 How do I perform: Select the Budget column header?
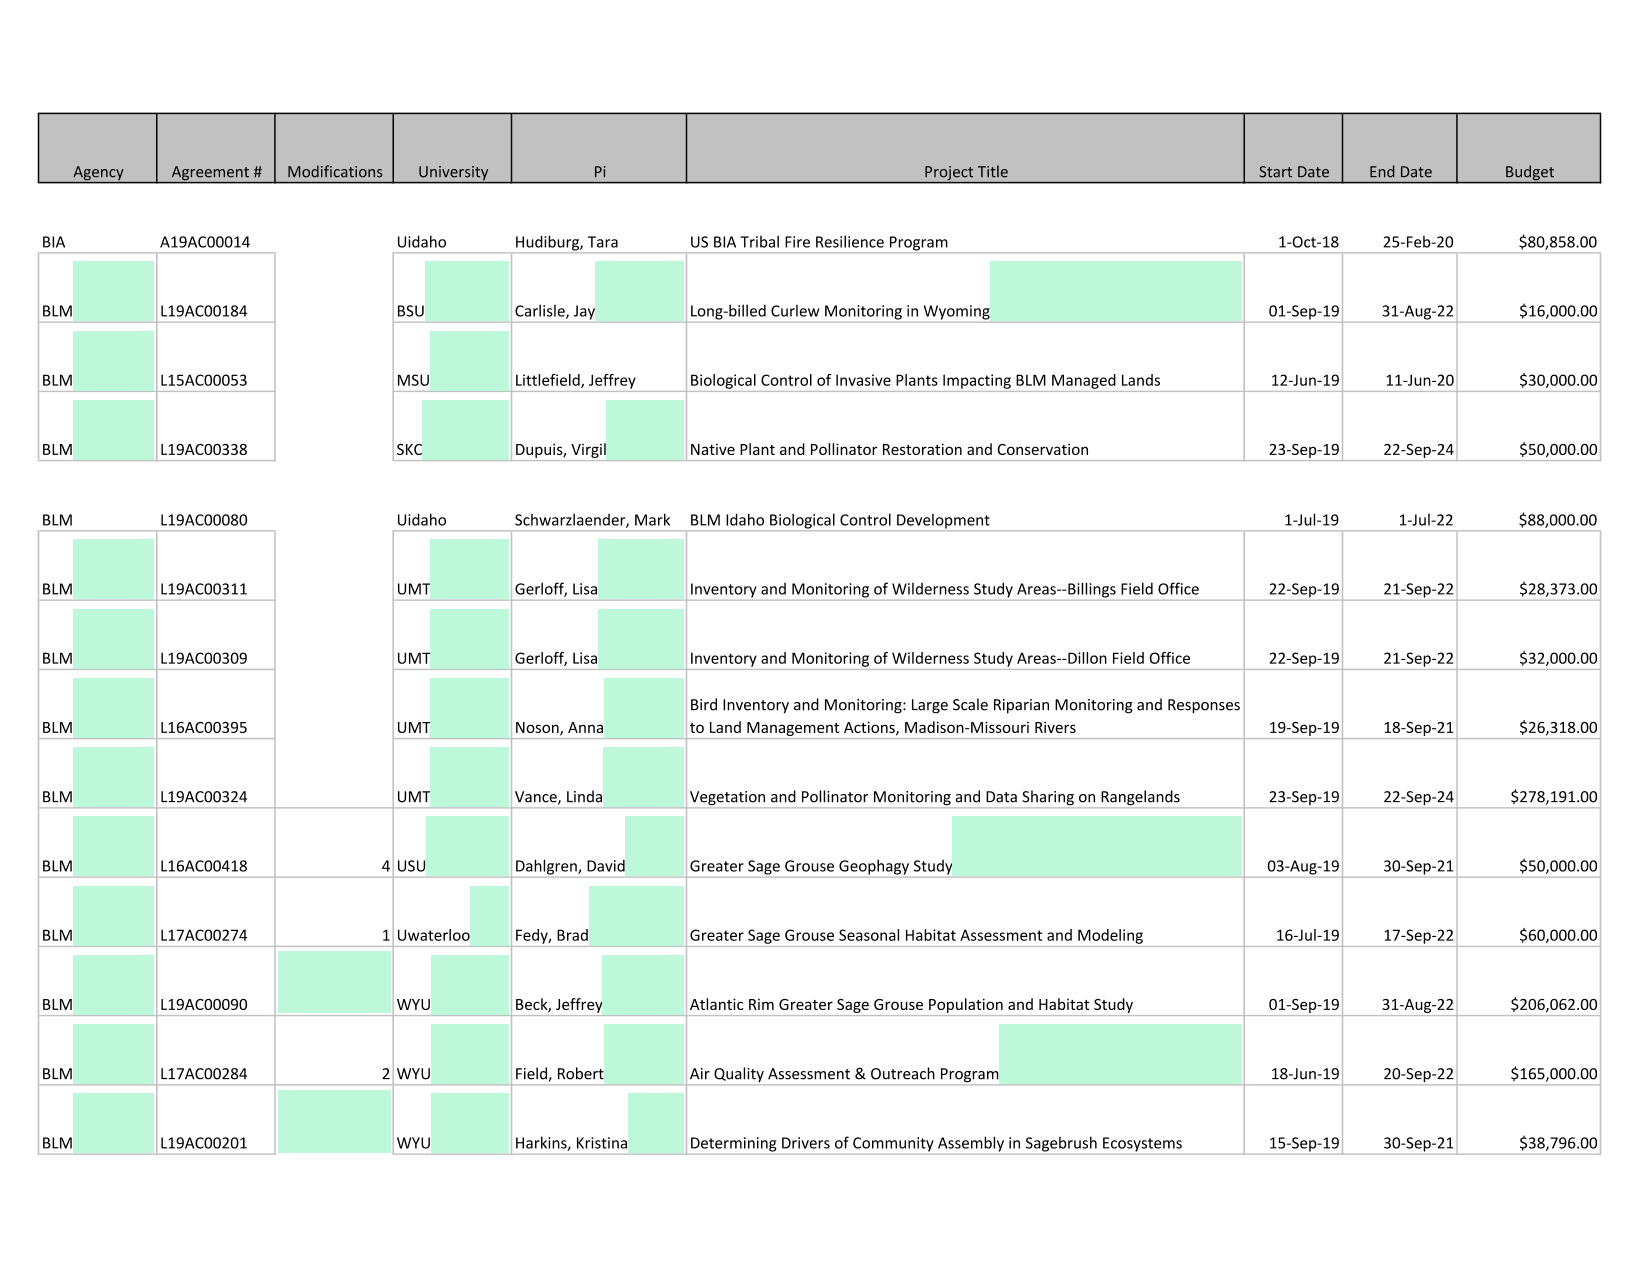pyautogui.click(x=1529, y=148)
